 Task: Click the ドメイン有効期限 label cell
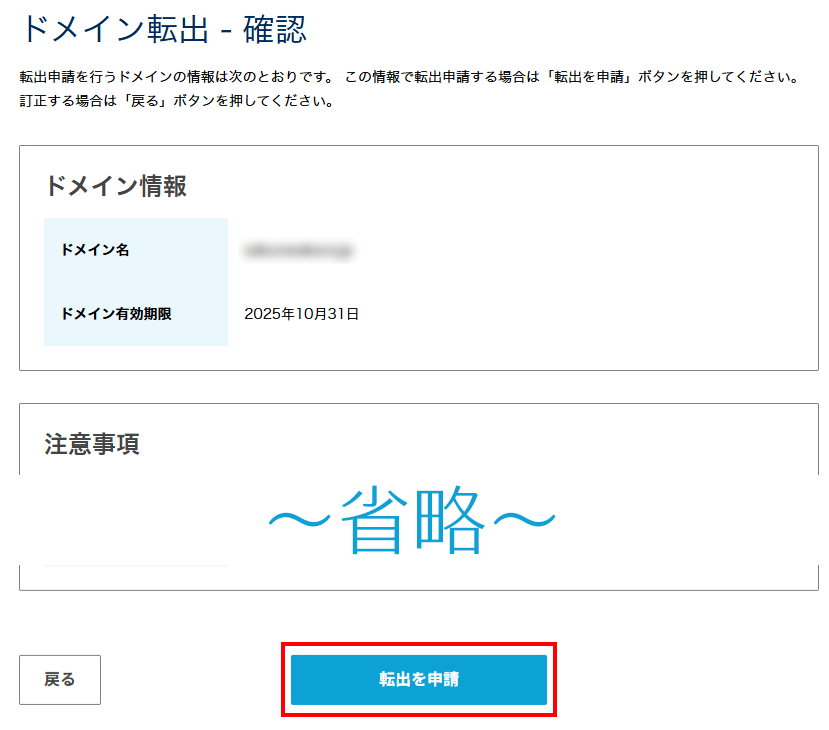[116, 314]
